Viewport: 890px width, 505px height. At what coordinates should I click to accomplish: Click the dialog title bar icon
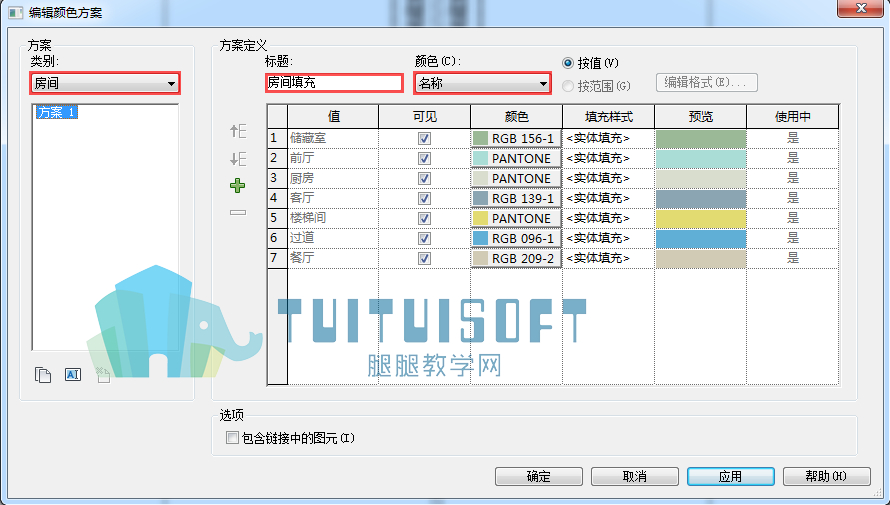(15, 12)
